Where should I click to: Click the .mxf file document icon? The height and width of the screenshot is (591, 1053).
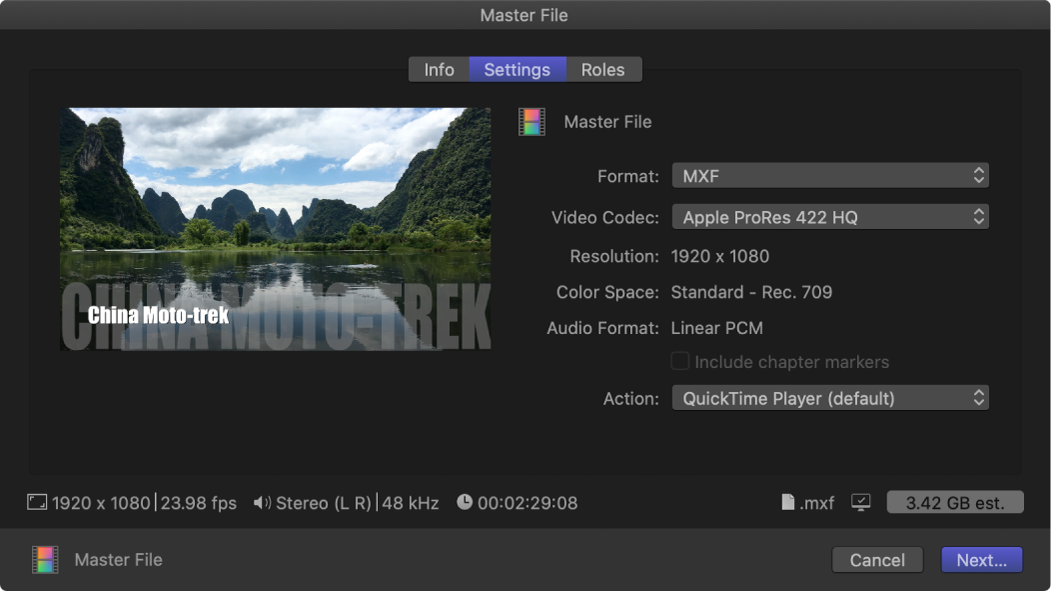[788, 502]
